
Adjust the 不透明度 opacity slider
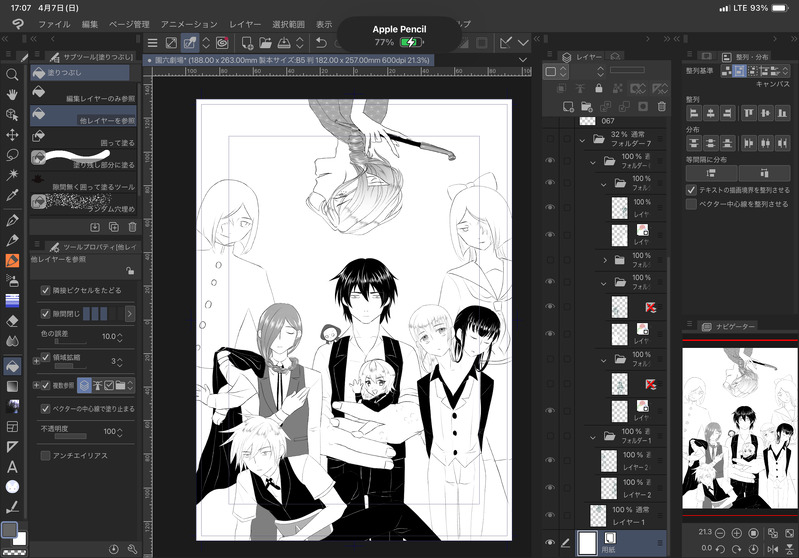(x=71, y=437)
